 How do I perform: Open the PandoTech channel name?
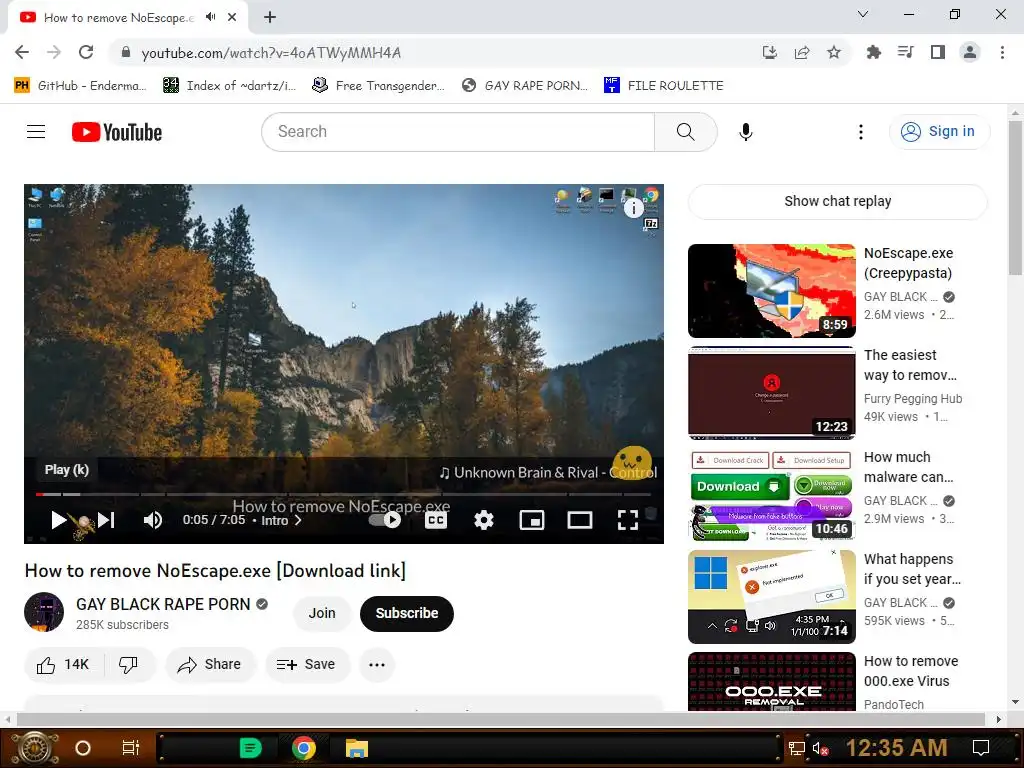[893, 704]
